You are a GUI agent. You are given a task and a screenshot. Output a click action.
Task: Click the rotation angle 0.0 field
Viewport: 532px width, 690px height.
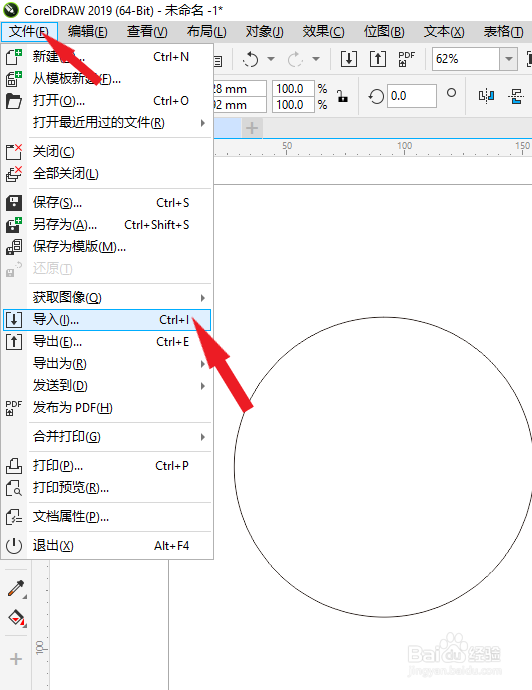click(x=412, y=96)
